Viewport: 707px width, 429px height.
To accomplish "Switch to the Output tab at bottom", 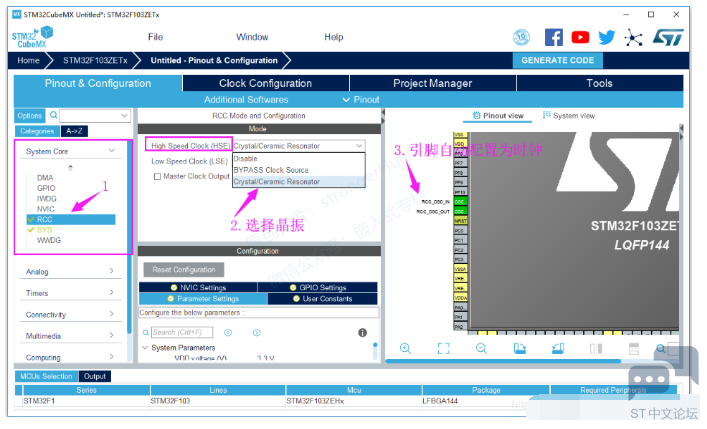I will [95, 376].
